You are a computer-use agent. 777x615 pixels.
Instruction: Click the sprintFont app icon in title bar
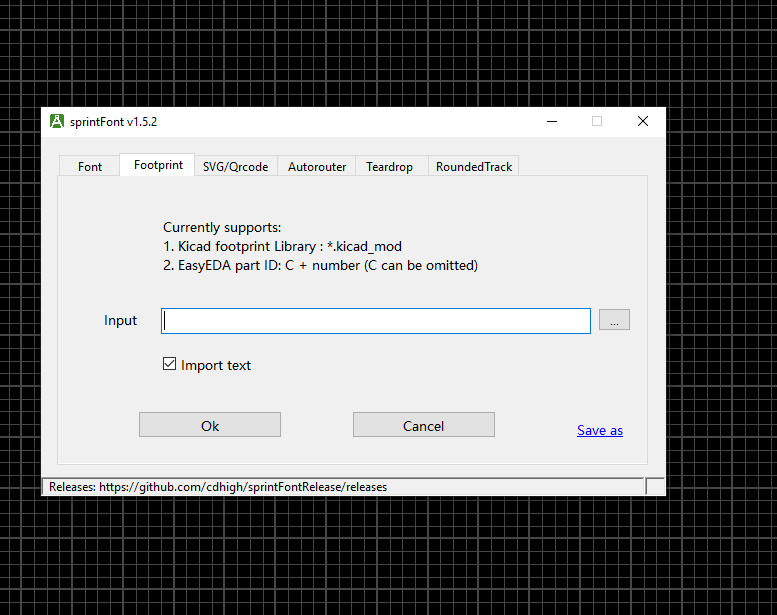pyautogui.click(x=57, y=121)
